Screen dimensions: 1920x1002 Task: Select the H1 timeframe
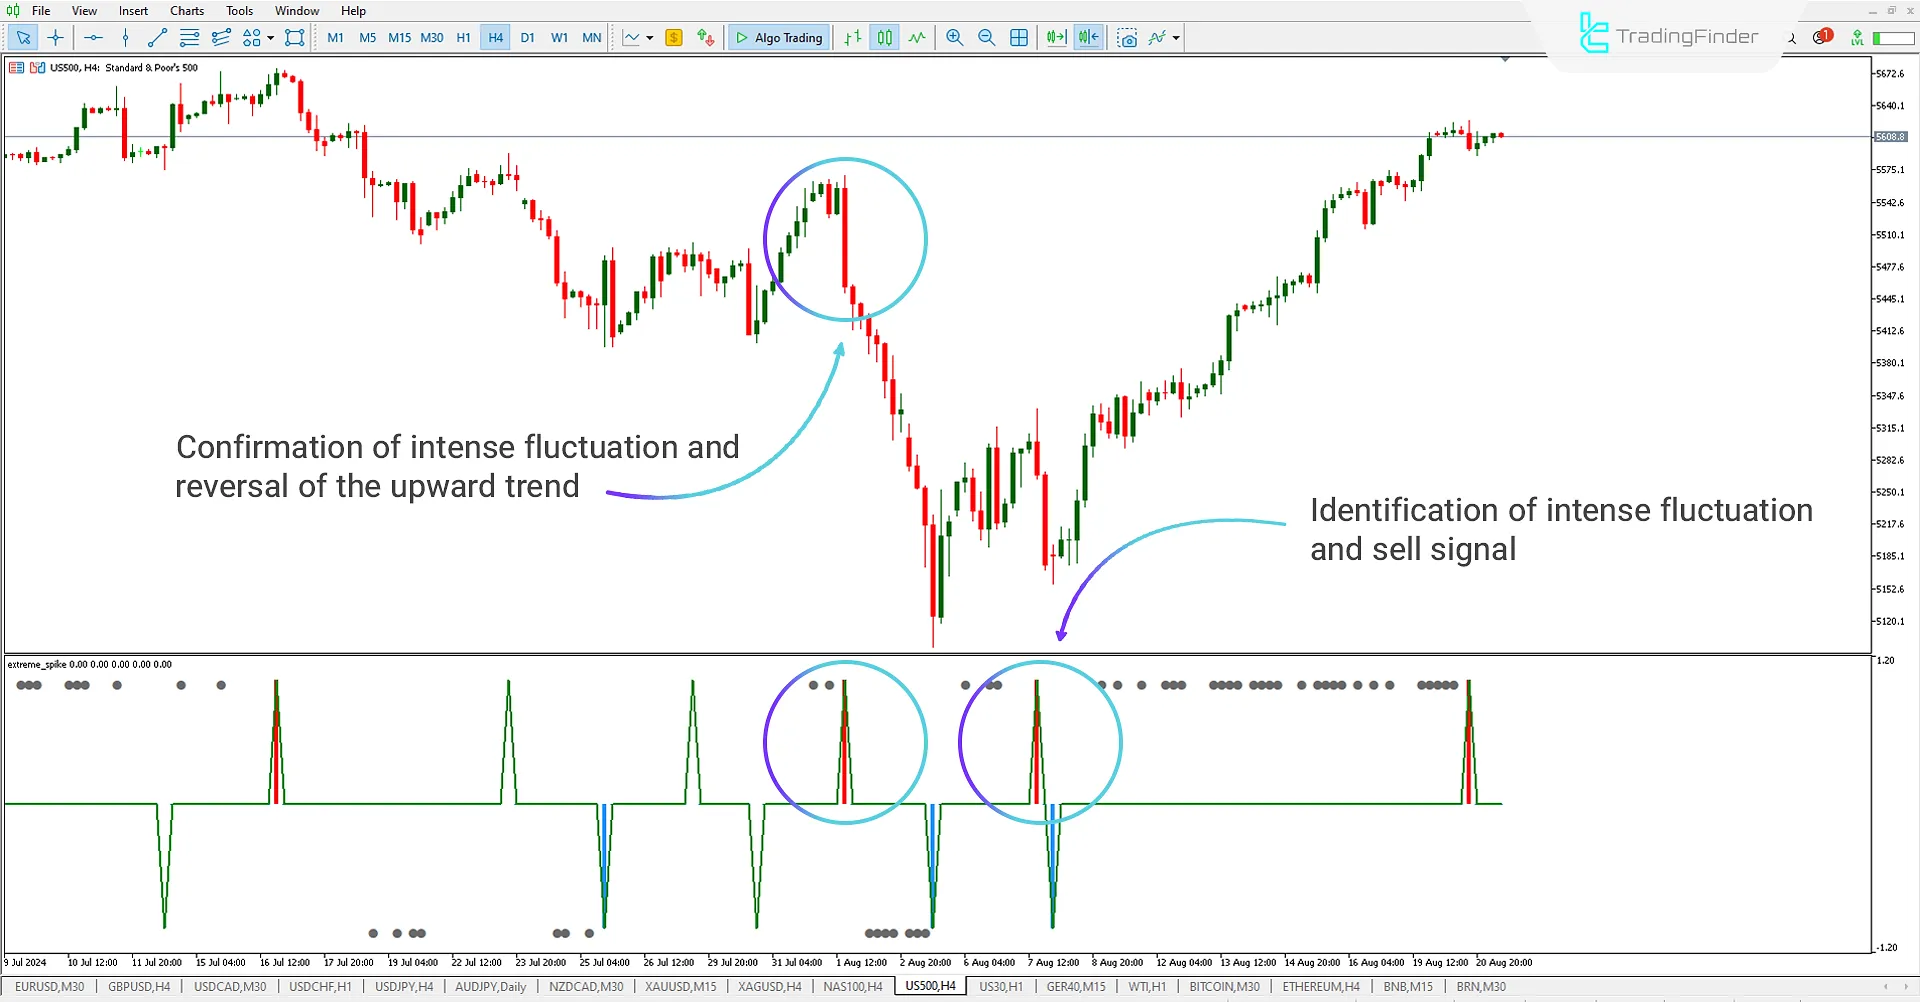[x=463, y=37]
